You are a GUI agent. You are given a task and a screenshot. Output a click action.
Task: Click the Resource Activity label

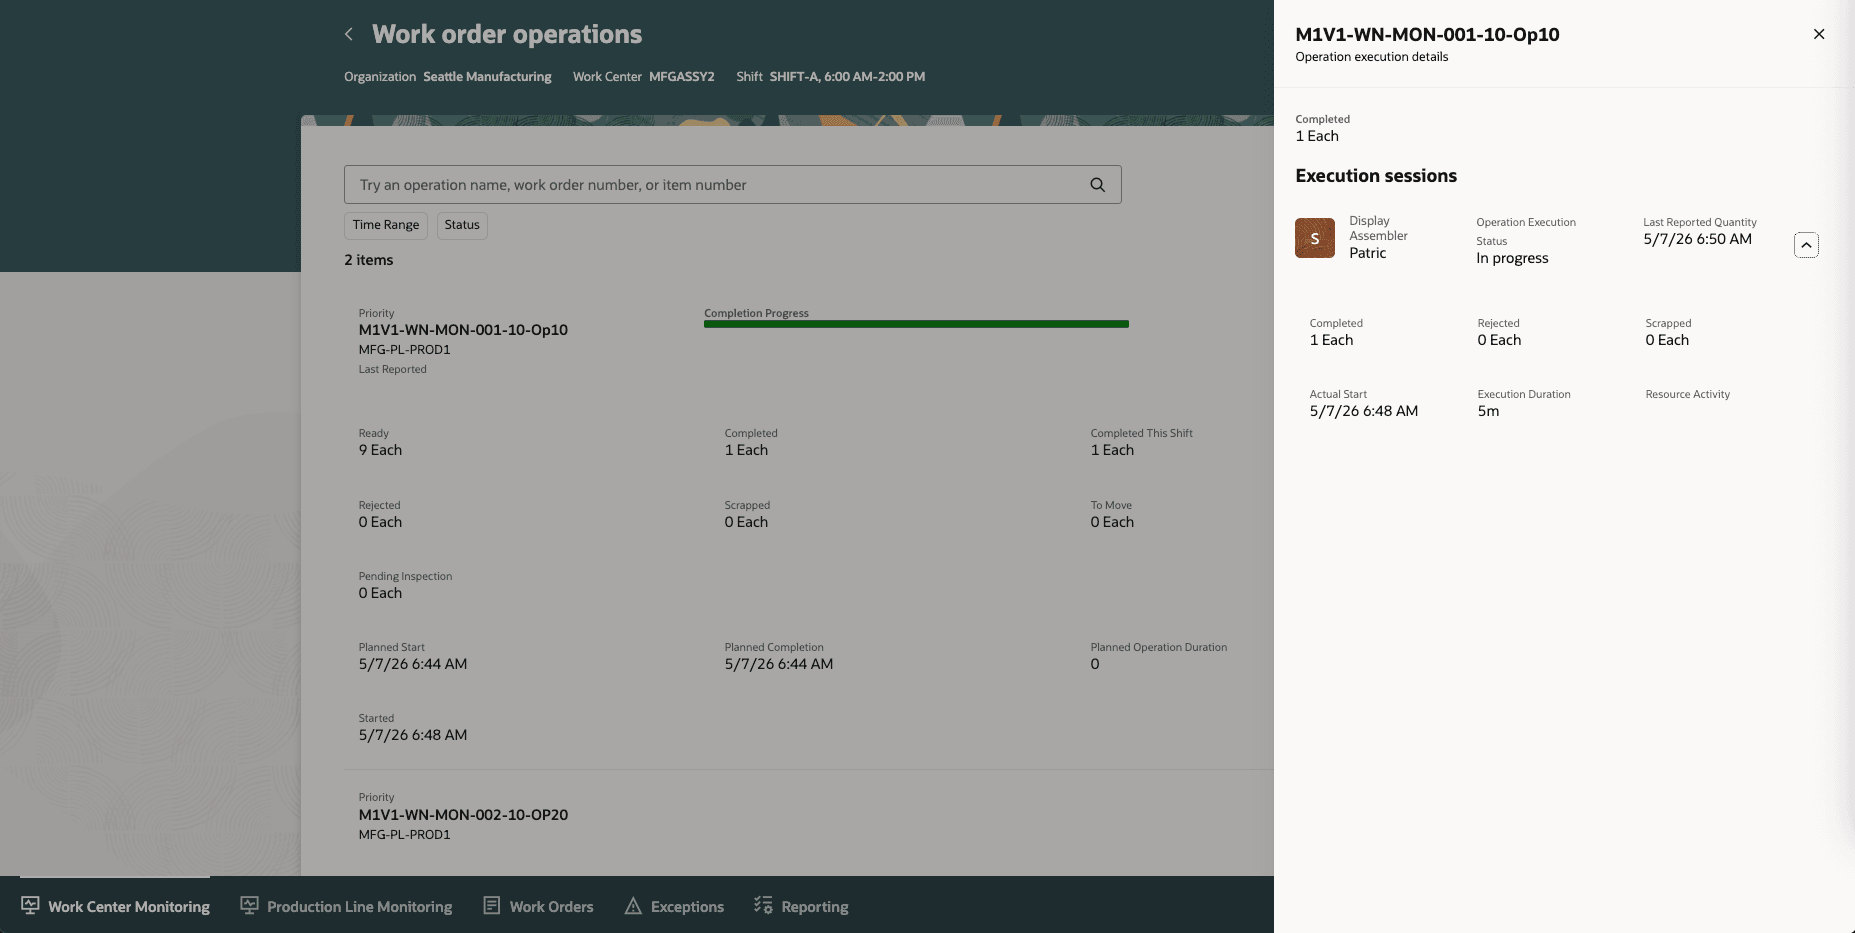pyautogui.click(x=1687, y=394)
